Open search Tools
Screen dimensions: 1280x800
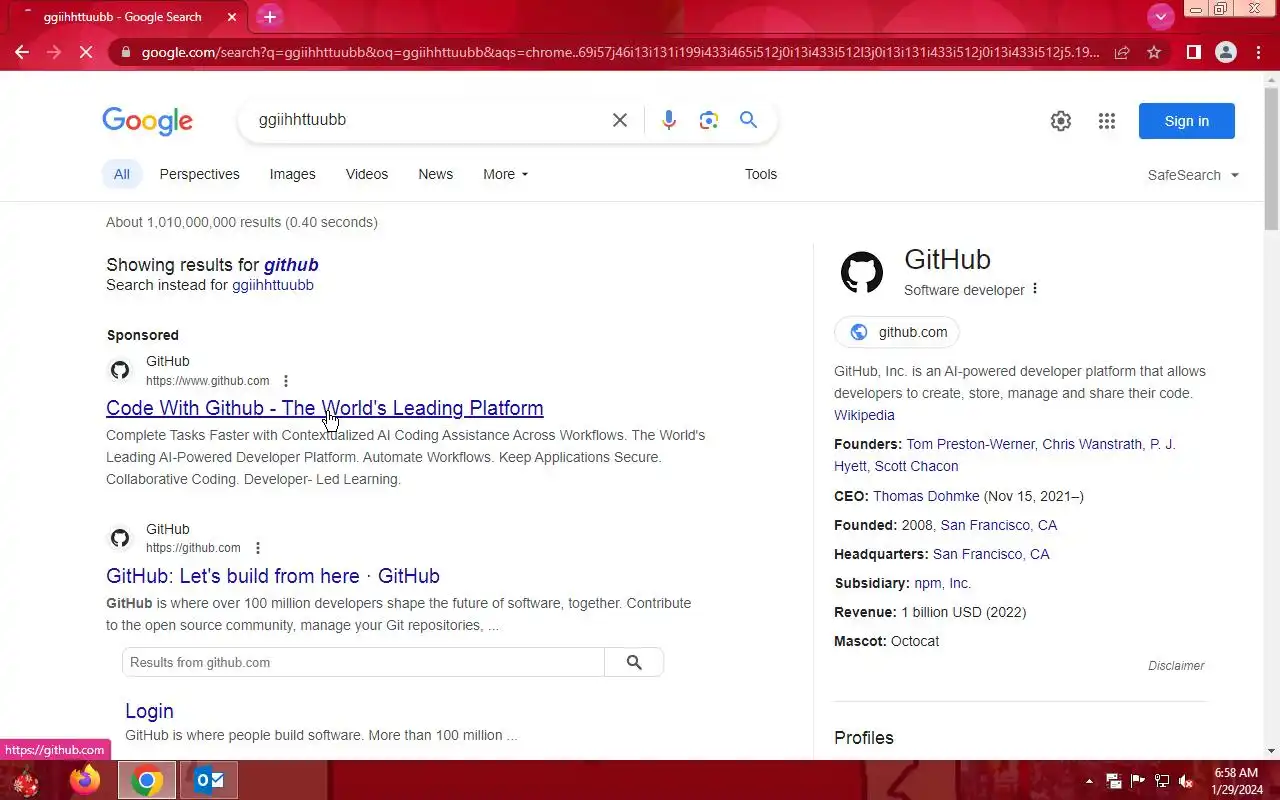761,174
